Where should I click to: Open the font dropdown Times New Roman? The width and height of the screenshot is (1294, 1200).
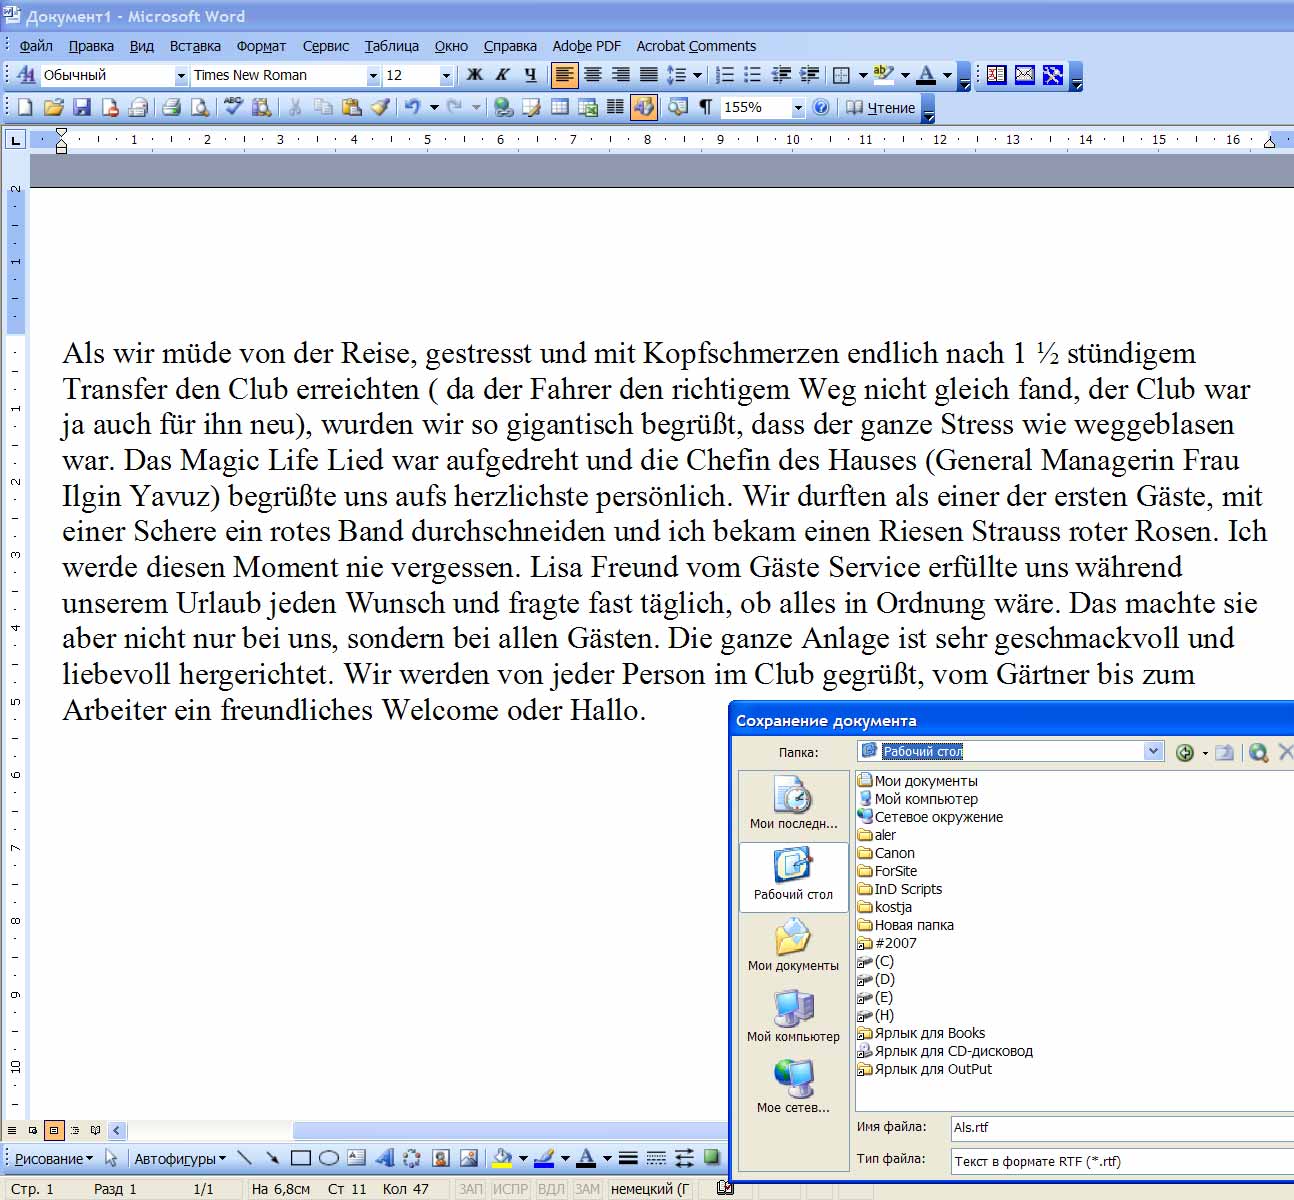click(373, 76)
